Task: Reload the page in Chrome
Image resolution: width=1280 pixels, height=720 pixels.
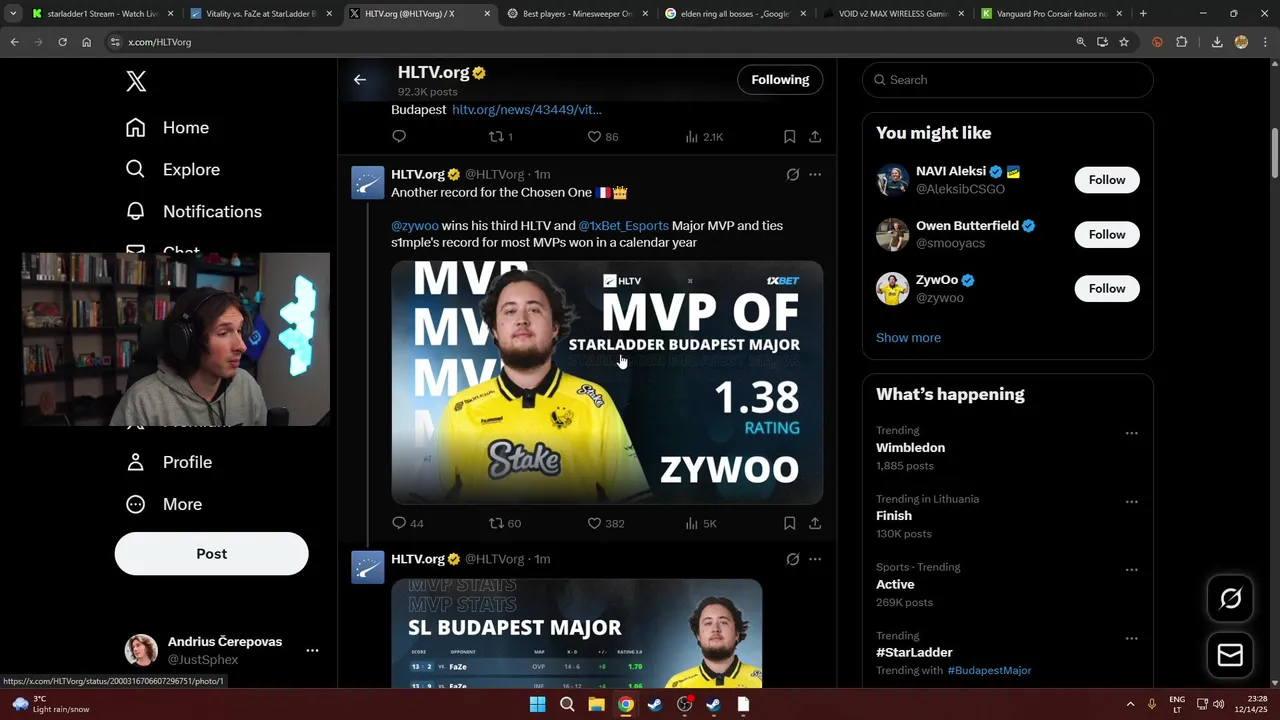Action: 62,42
